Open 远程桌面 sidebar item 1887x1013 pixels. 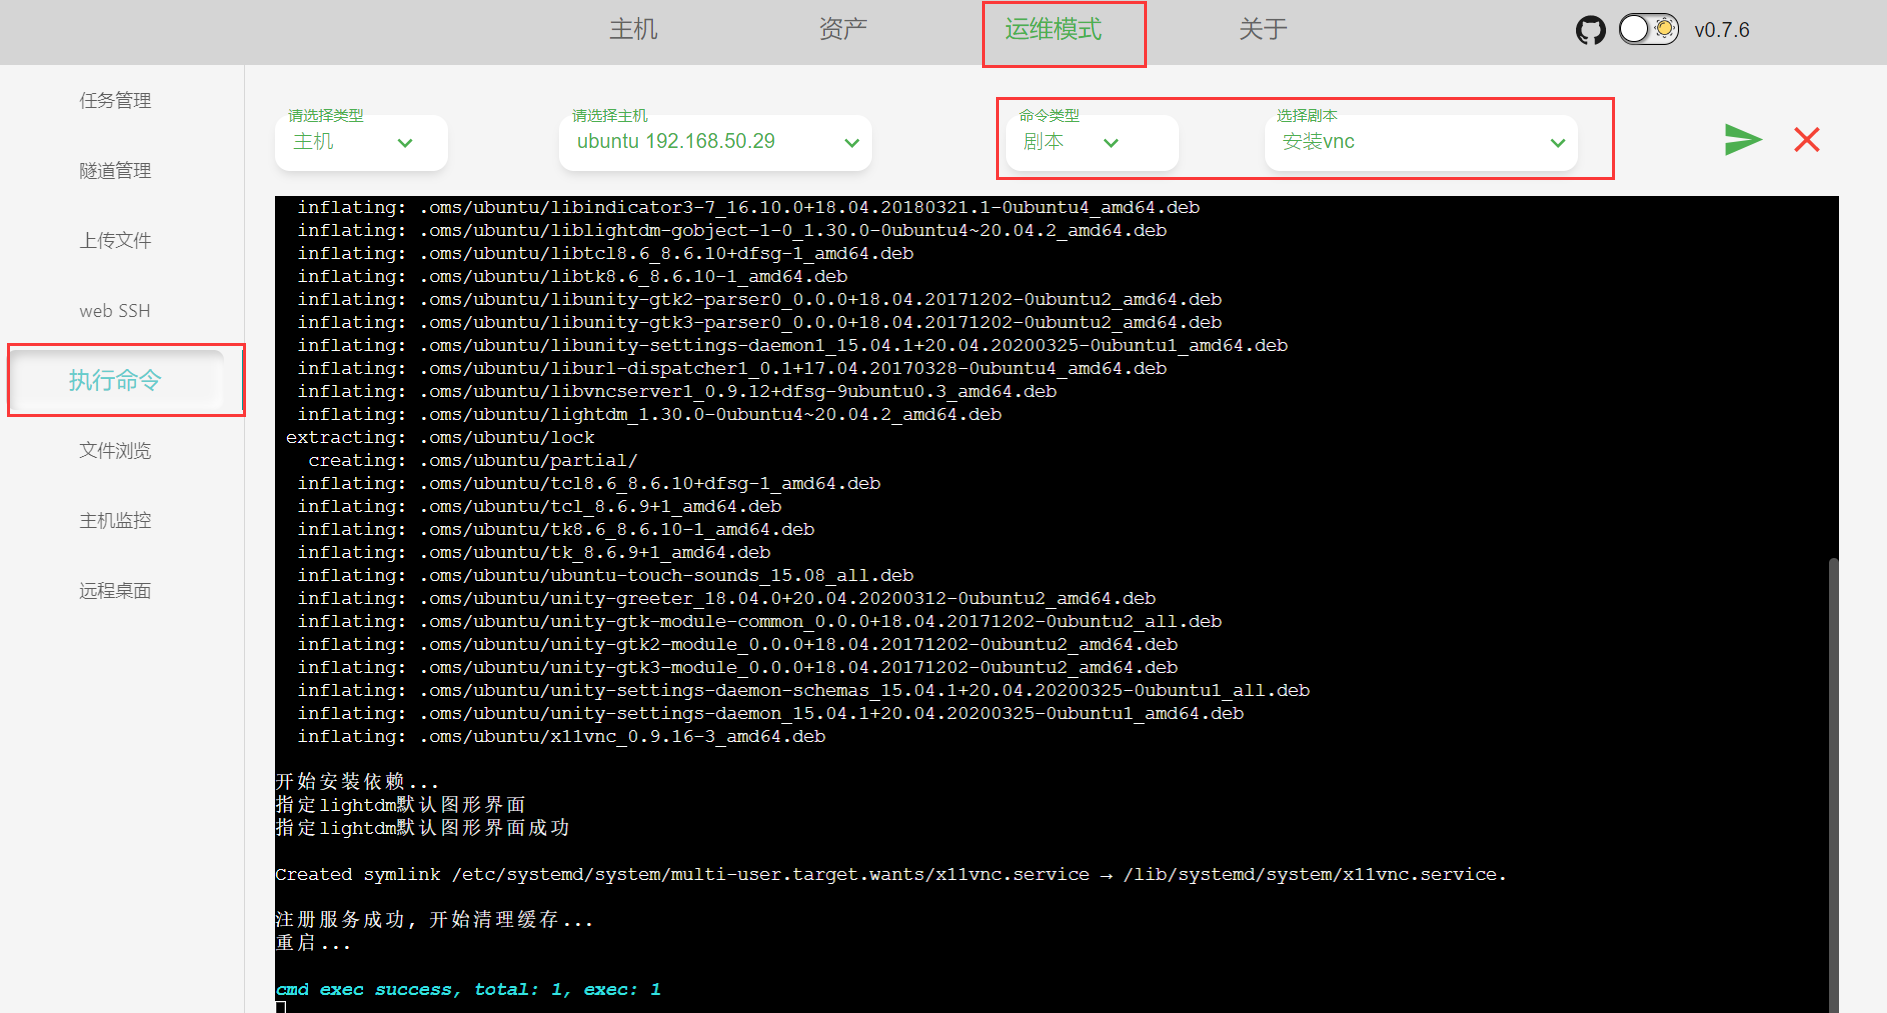(115, 590)
